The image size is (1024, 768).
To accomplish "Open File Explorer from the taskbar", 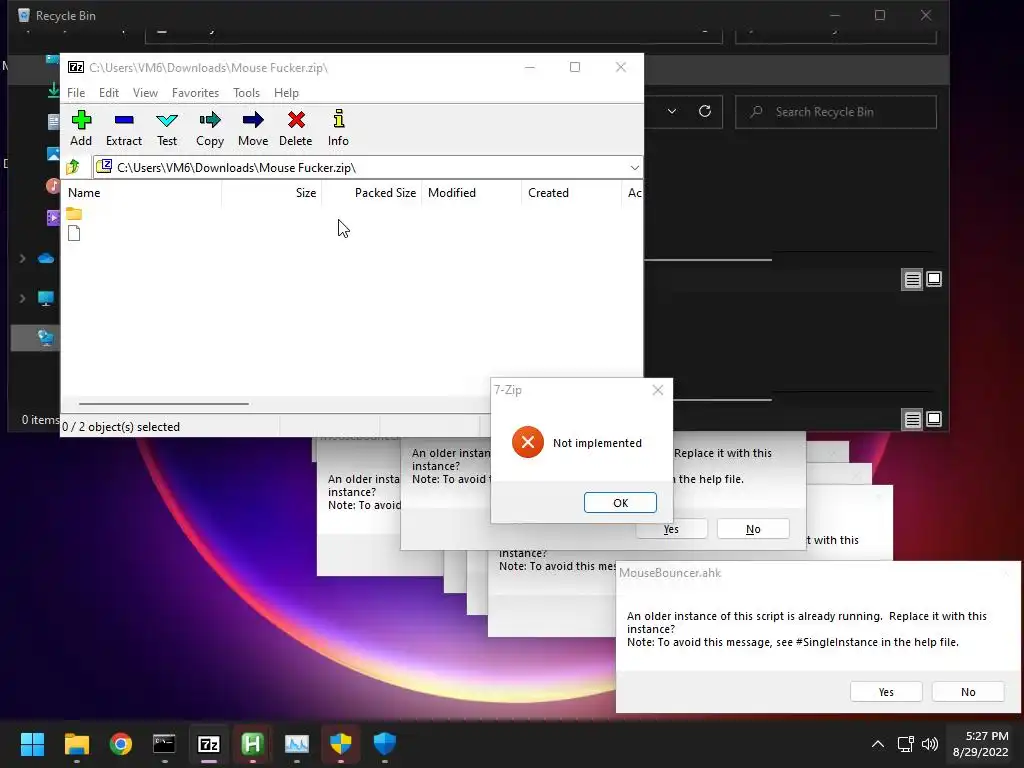I will tap(76, 743).
